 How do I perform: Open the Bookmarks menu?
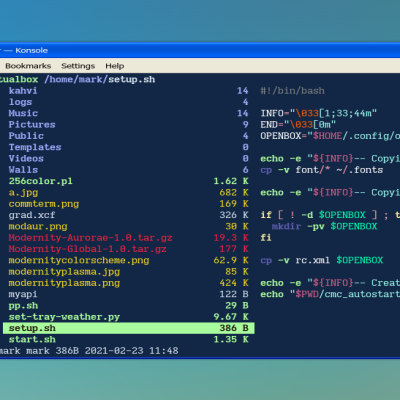tap(28, 66)
